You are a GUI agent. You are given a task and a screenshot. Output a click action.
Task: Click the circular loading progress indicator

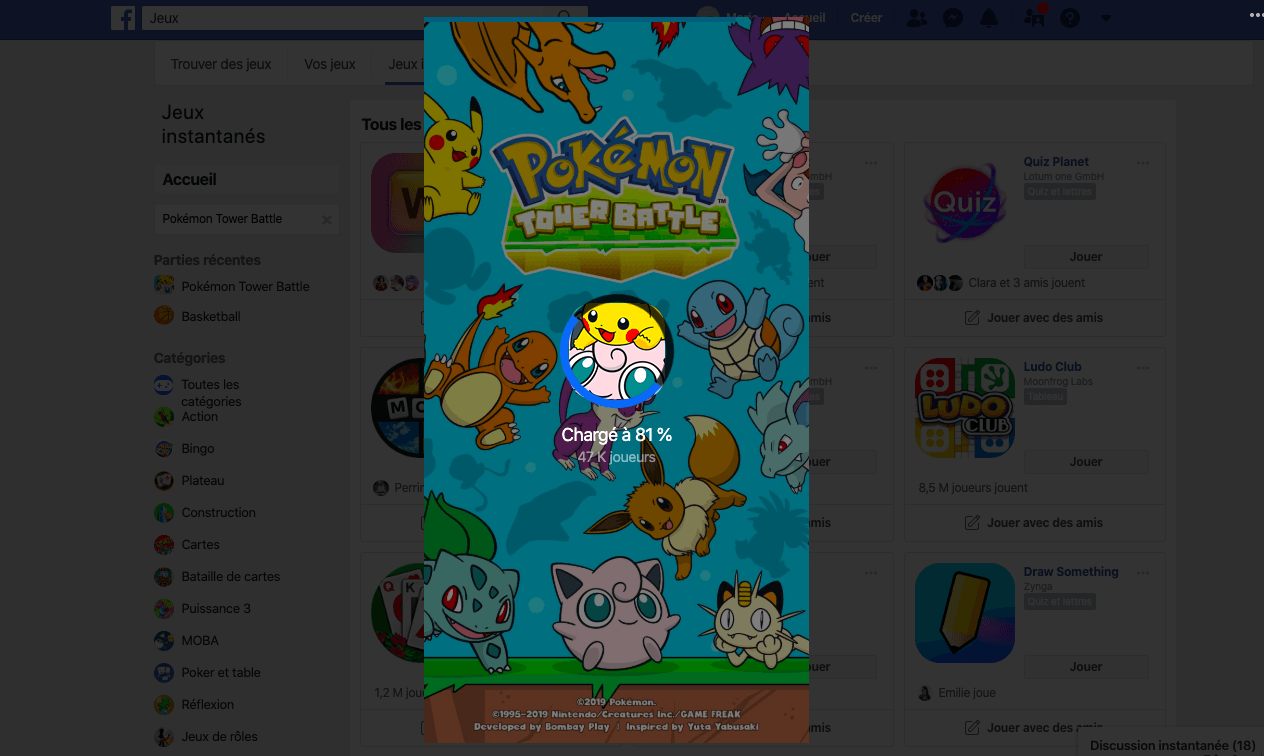click(x=617, y=351)
